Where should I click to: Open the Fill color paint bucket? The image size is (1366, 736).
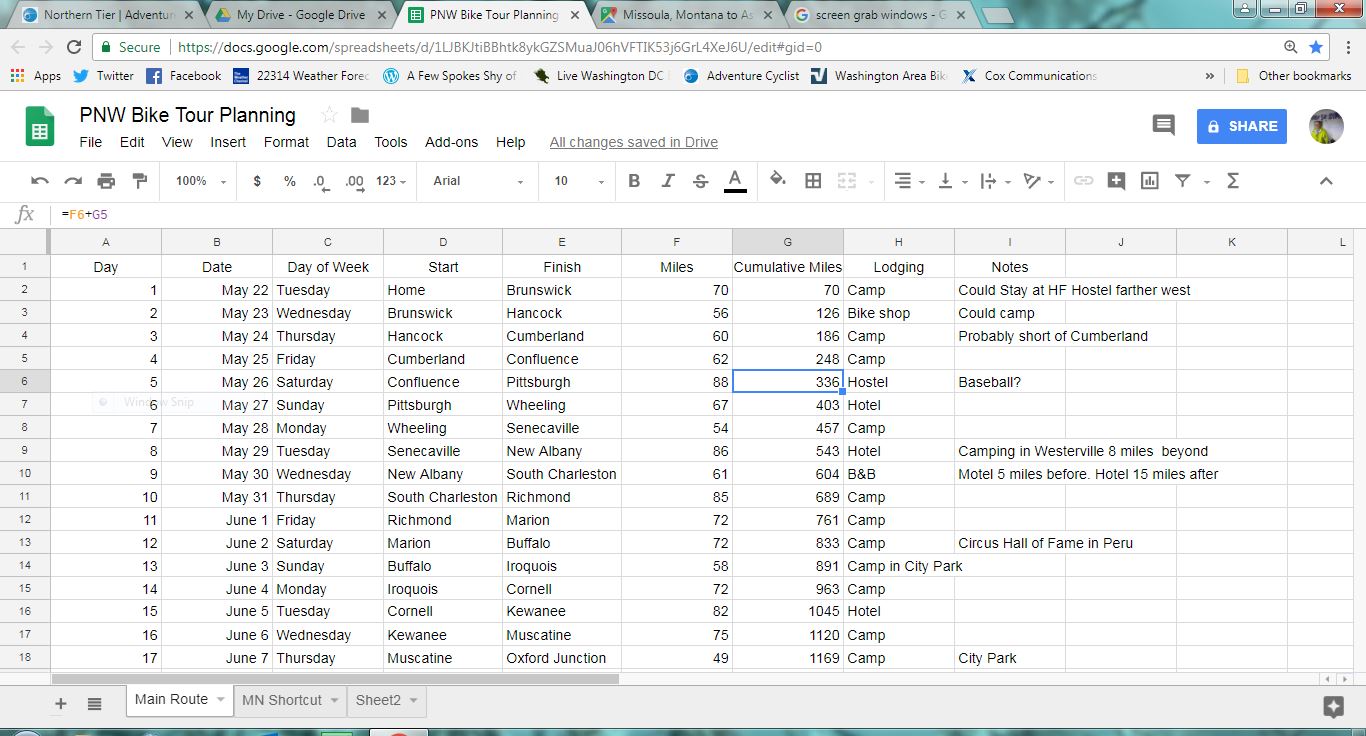[777, 181]
